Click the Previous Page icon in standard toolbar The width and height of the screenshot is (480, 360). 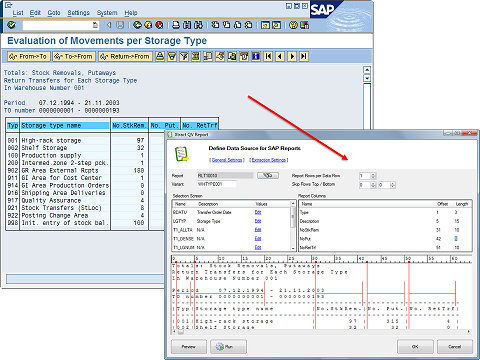pos(226,25)
